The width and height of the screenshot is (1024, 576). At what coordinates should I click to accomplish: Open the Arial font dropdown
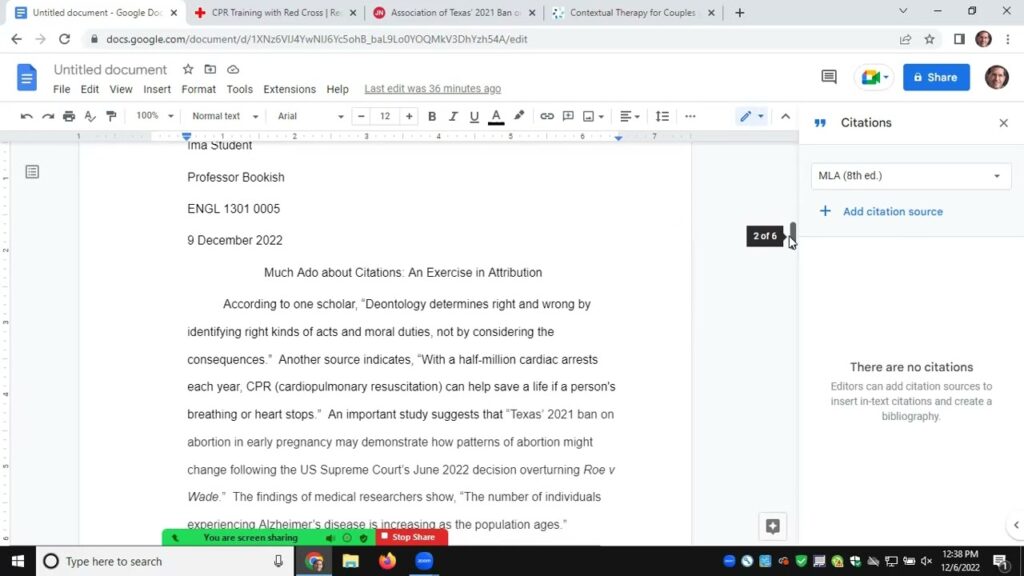pos(310,116)
